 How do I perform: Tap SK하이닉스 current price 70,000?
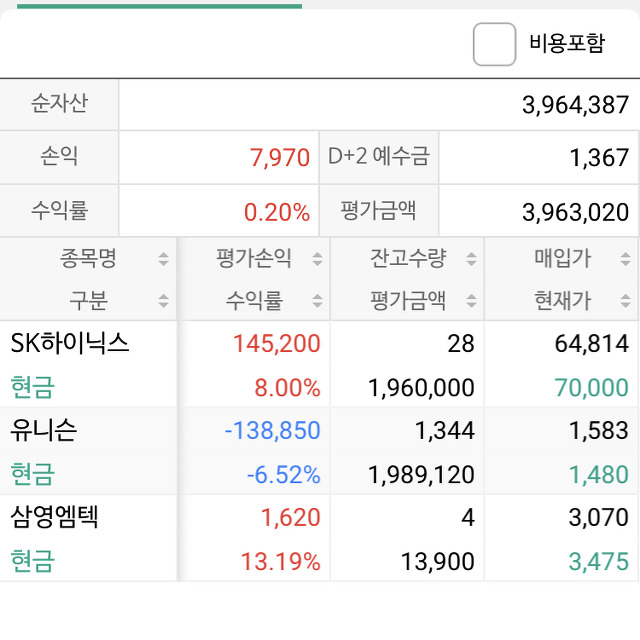tap(598, 388)
